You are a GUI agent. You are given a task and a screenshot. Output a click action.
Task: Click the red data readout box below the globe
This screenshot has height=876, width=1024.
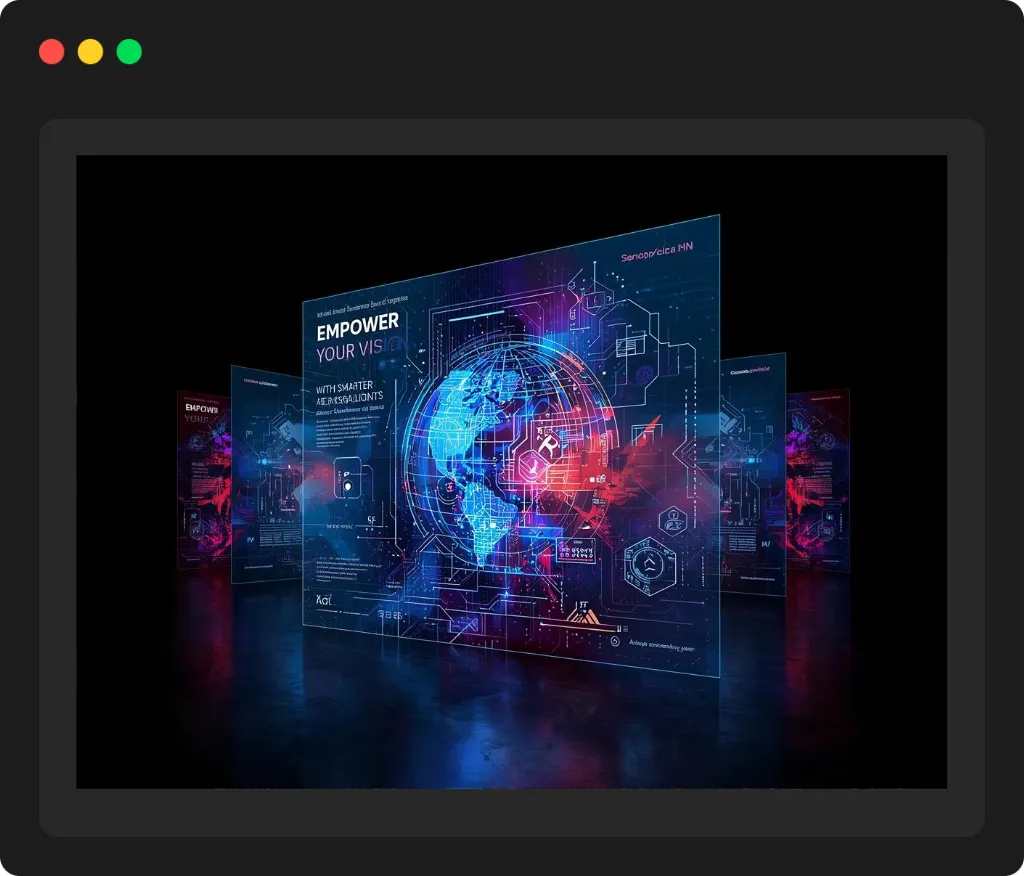[575, 551]
